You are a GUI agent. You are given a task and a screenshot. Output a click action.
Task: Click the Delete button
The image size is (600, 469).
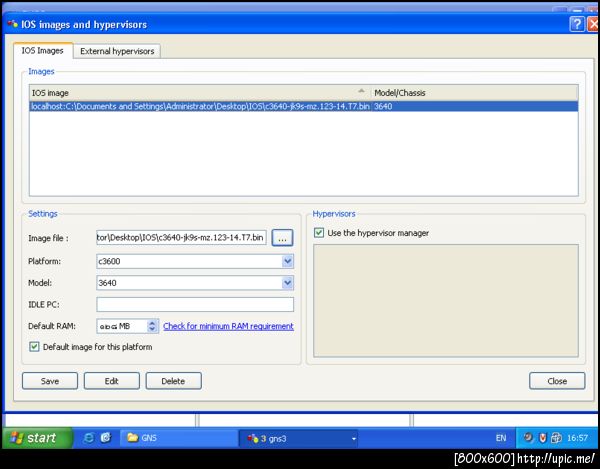tap(173, 381)
